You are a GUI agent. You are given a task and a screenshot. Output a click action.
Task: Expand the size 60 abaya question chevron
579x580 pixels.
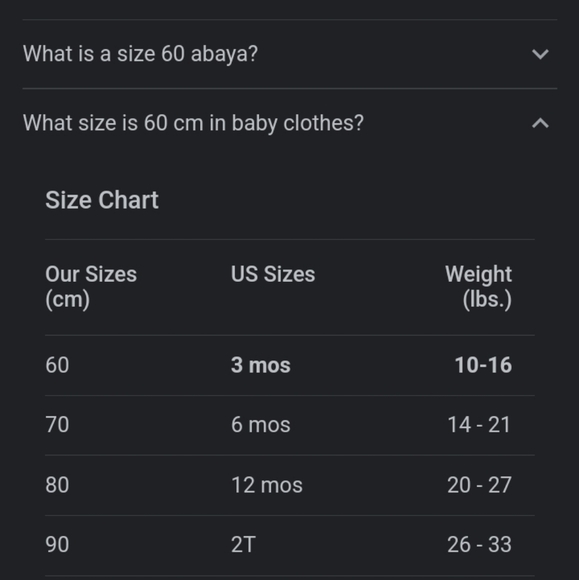click(x=540, y=54)
